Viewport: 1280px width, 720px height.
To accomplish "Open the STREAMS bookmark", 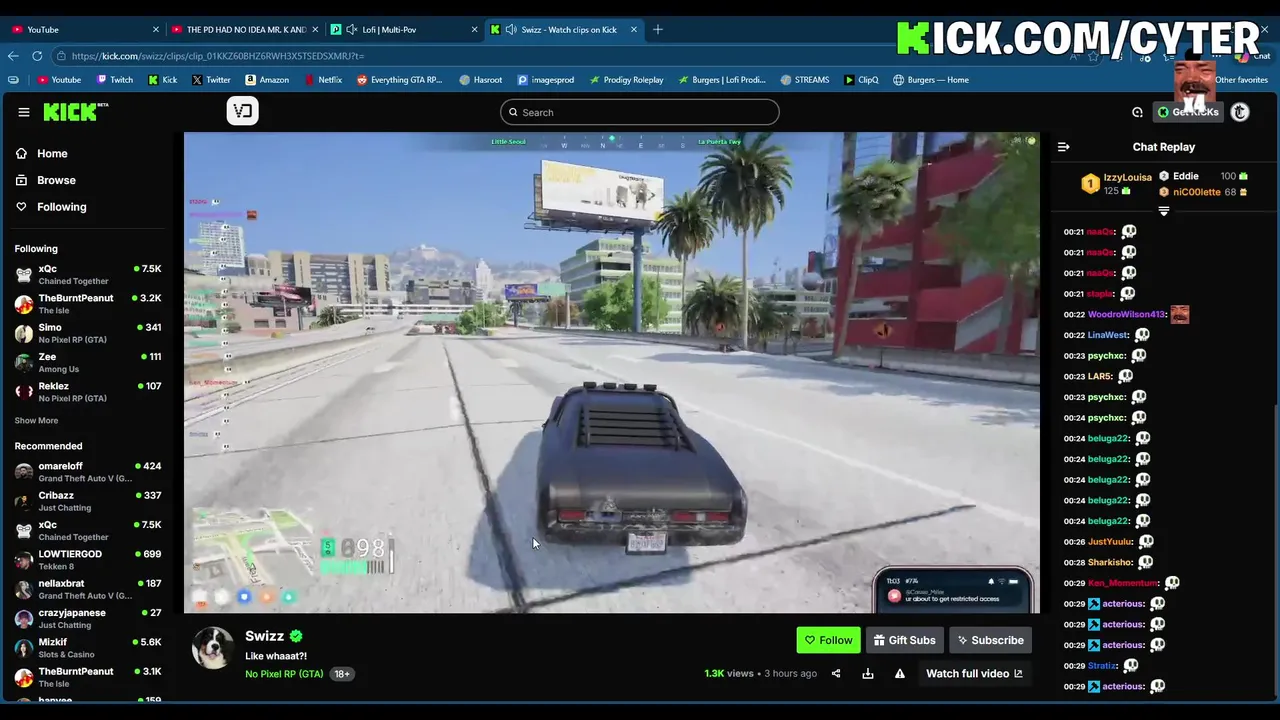I will pos(805,80).
